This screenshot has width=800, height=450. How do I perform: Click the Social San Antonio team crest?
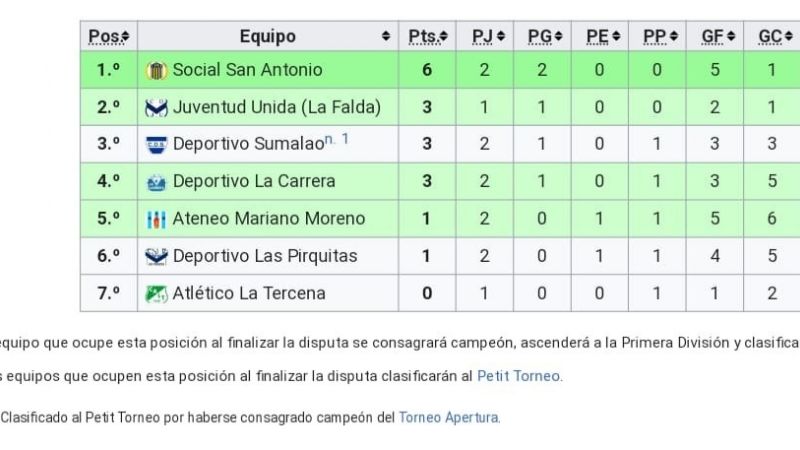[x=155, y=70]
